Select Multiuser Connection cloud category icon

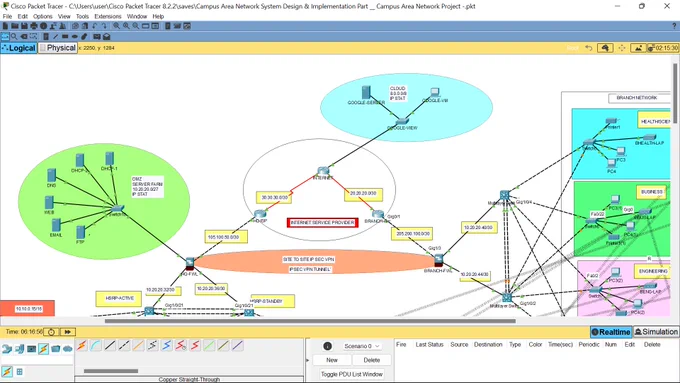(x=68, y=349)
